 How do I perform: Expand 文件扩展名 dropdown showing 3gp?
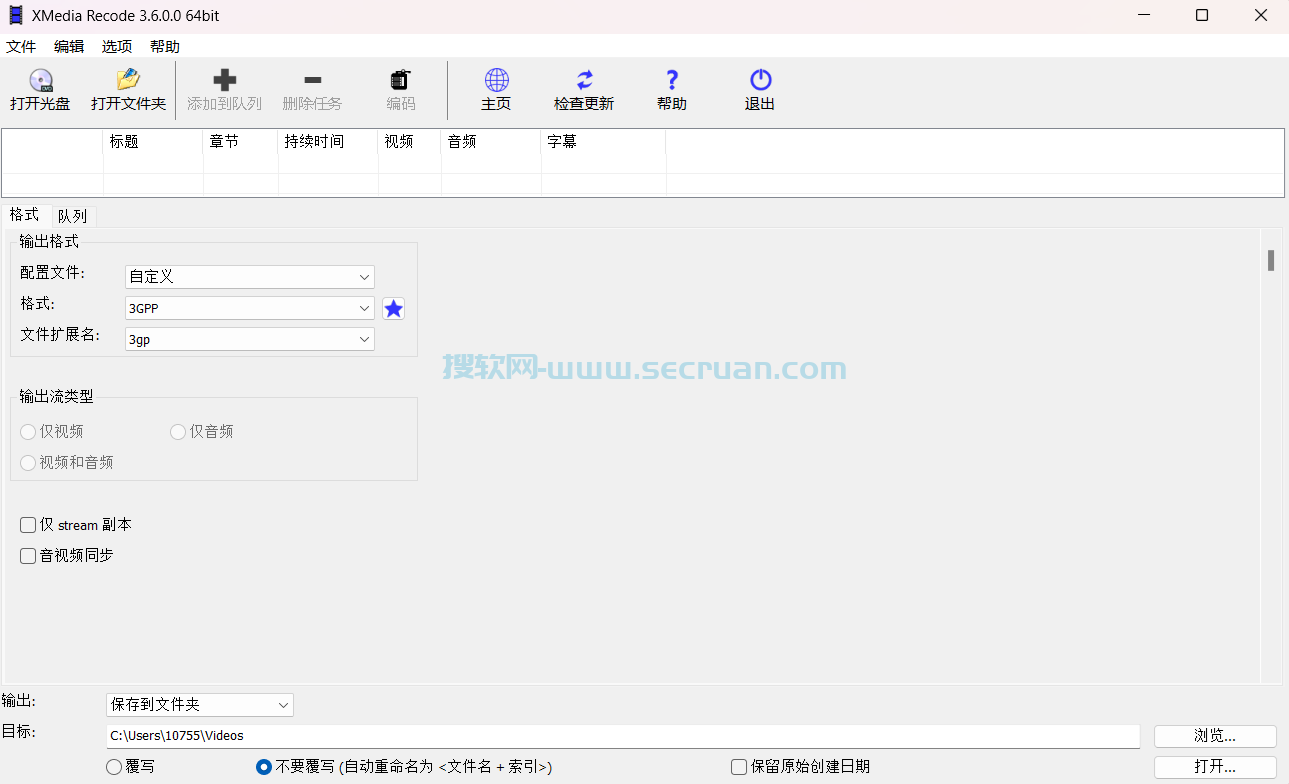[250, 339]
